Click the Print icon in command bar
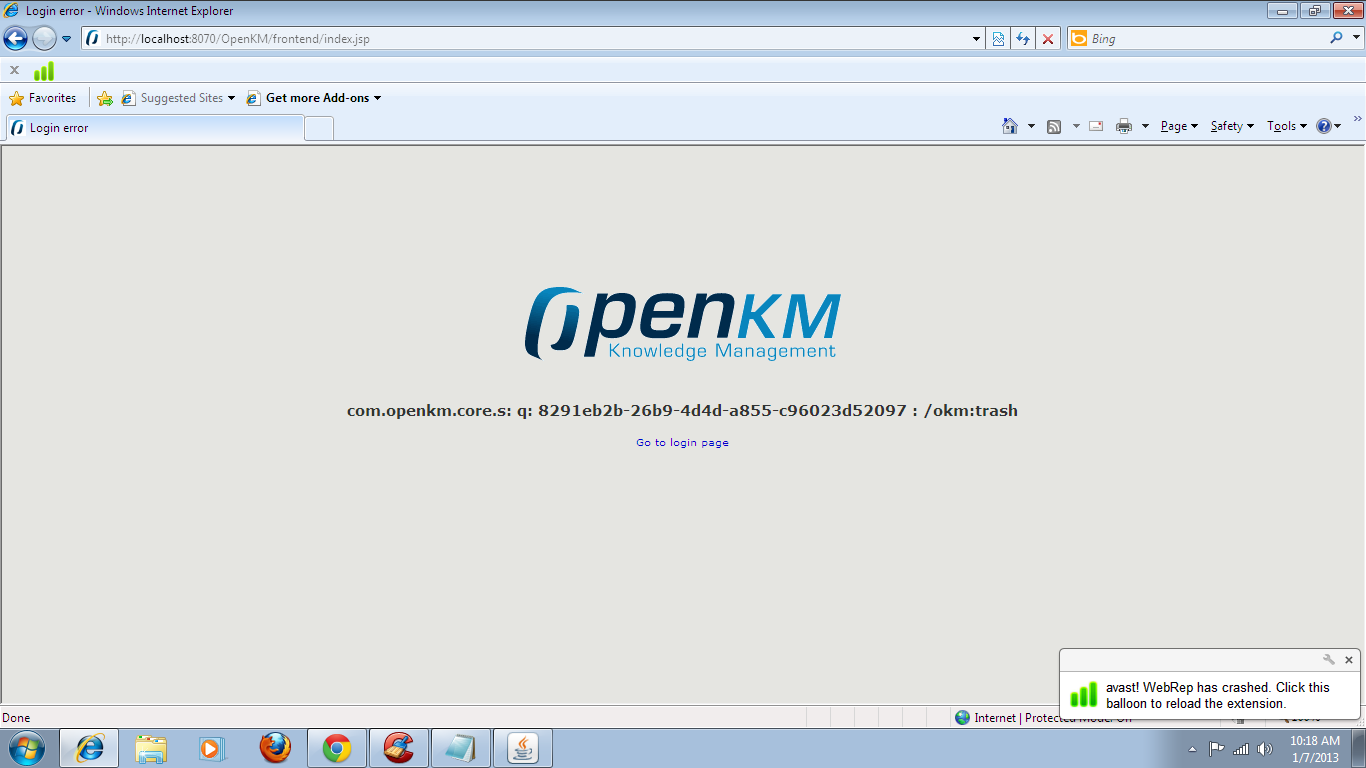The image size is (1366, 768). pos(1124,126)
